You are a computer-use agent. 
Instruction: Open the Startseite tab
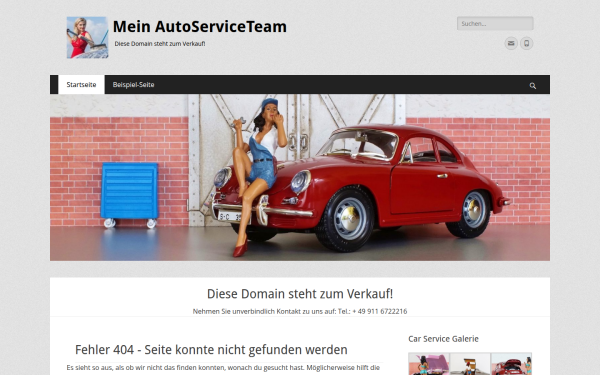point(81,85)
